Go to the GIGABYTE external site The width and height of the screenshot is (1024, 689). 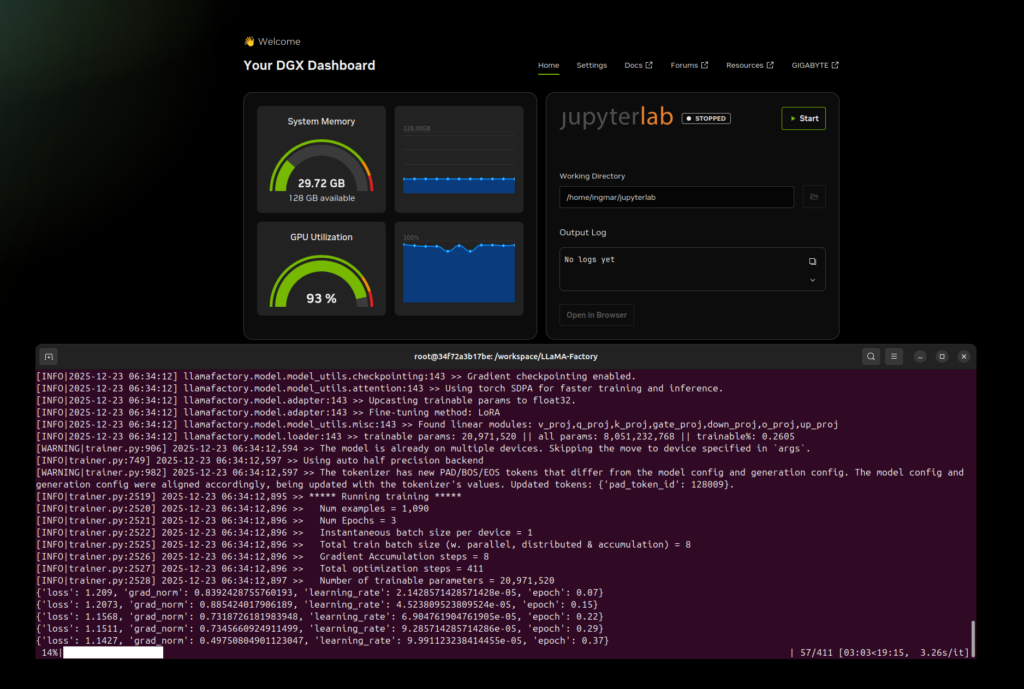[815, 66]
